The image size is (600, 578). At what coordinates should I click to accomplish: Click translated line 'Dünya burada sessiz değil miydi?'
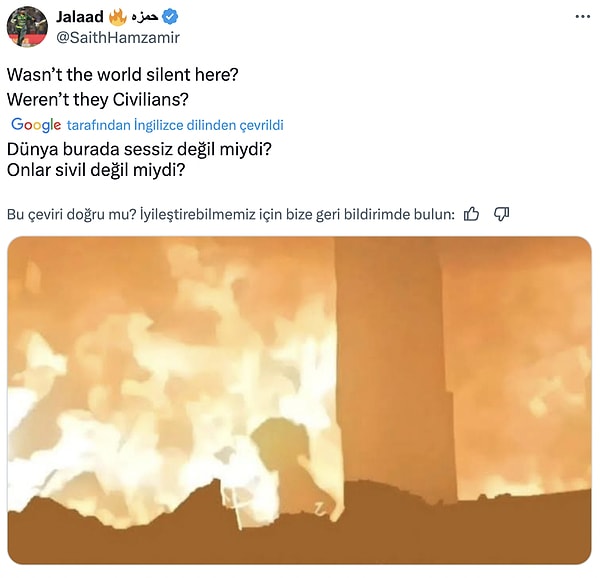coord(140,149)
